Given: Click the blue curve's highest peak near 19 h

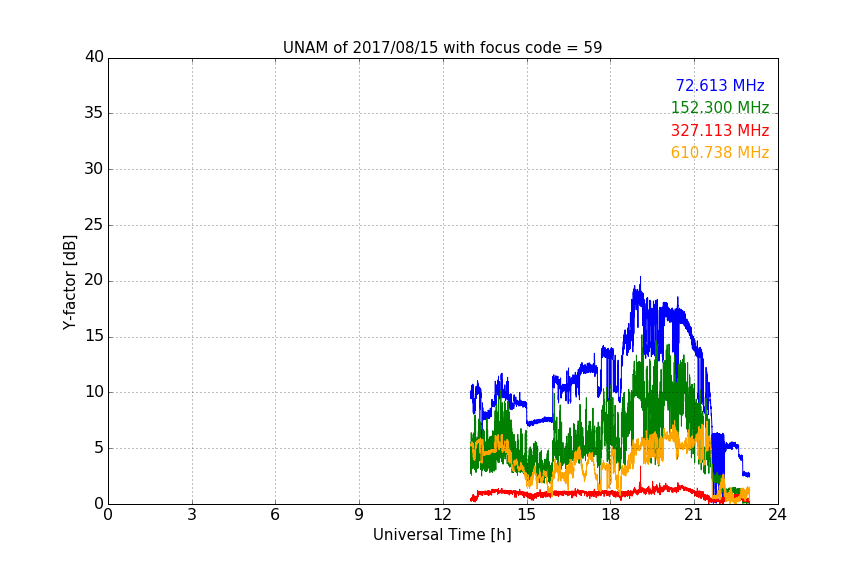Looking at the screenshot, I should (x=640, y=278).
